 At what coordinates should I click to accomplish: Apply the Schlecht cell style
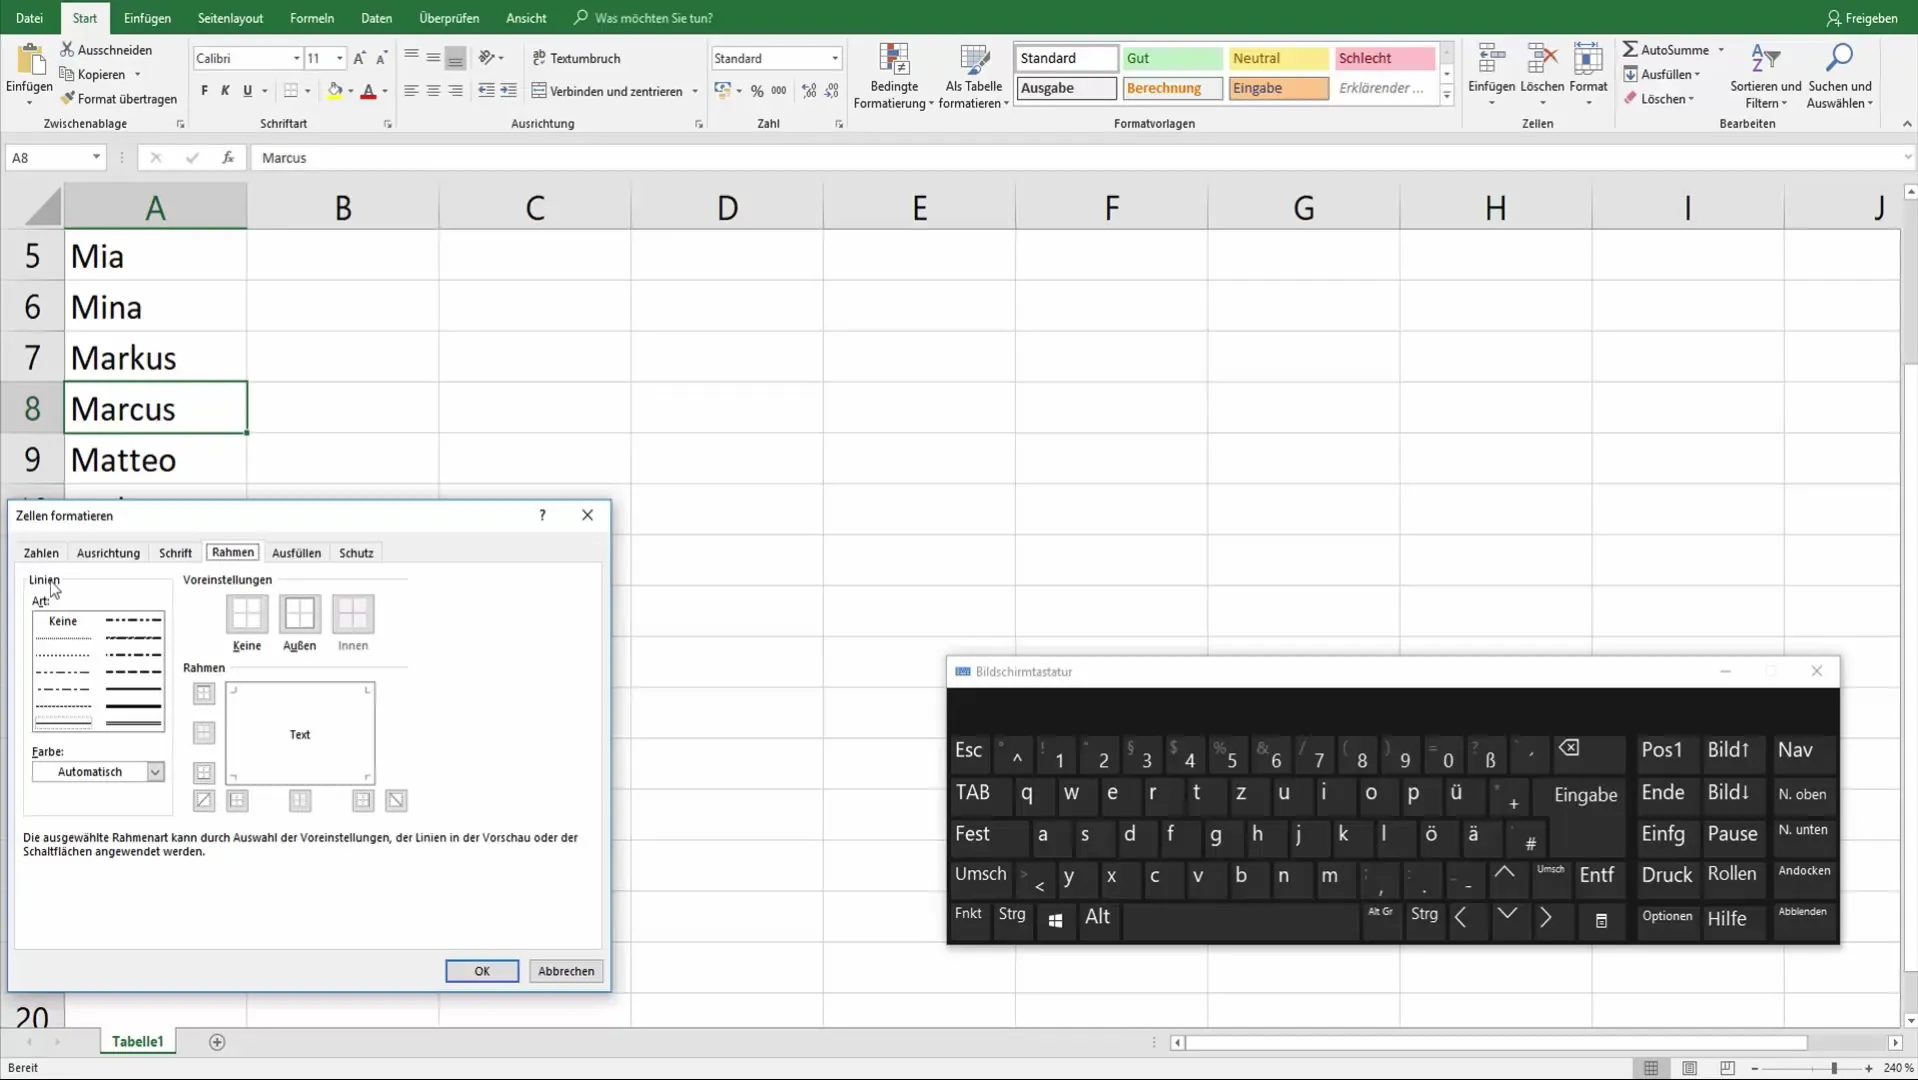(x=1384, y=58)
